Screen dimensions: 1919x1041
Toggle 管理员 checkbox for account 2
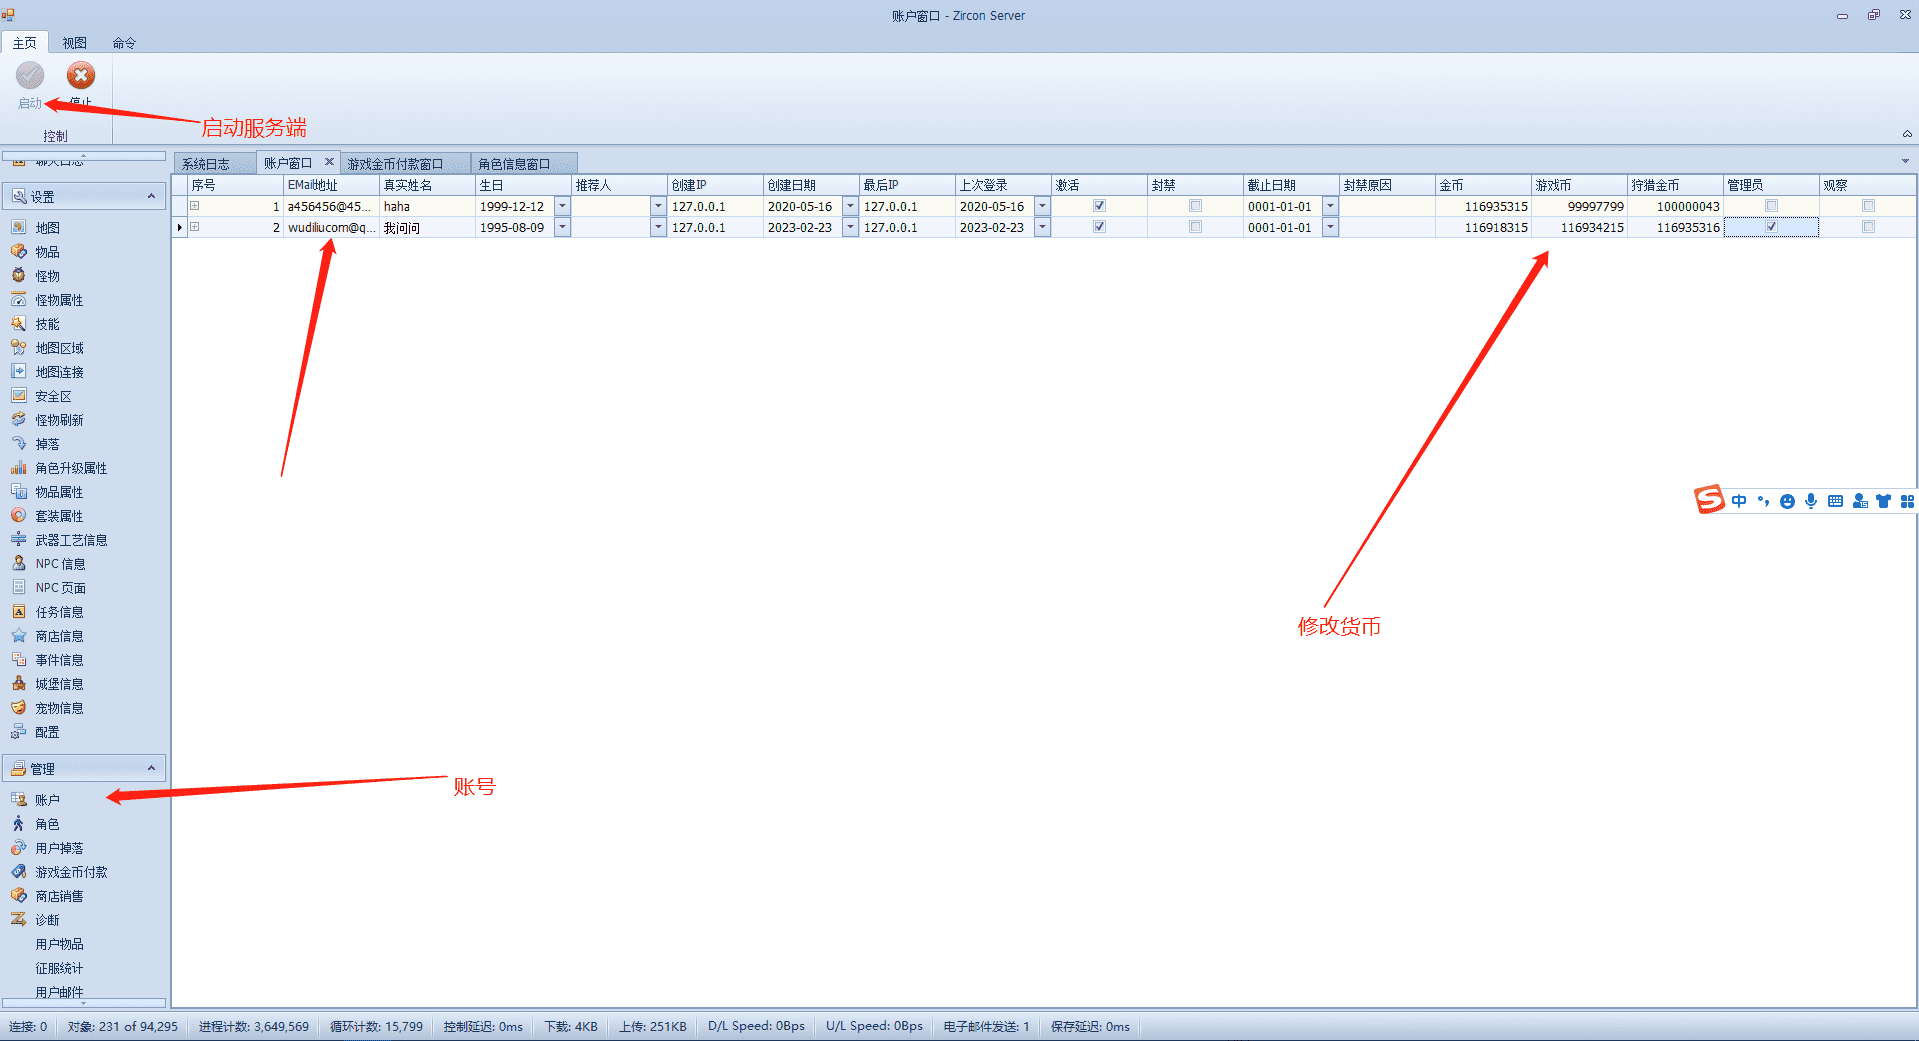click(x=1771, y=227)
